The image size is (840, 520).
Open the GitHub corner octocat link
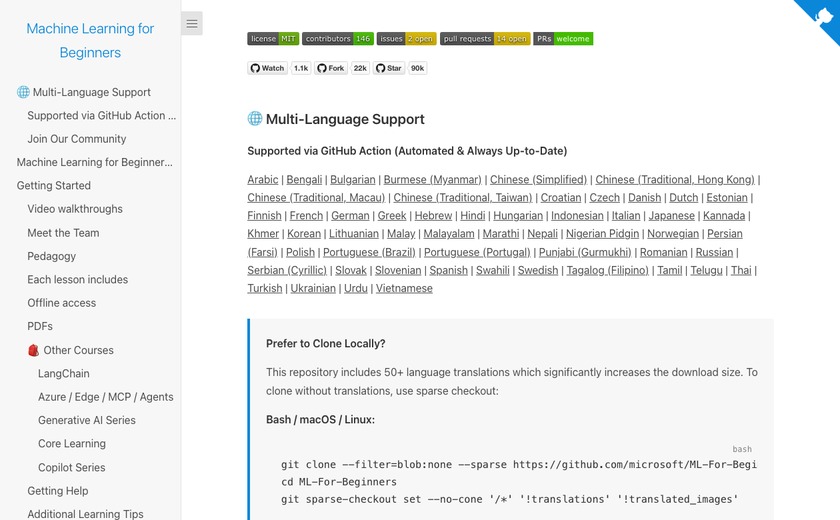821,18
